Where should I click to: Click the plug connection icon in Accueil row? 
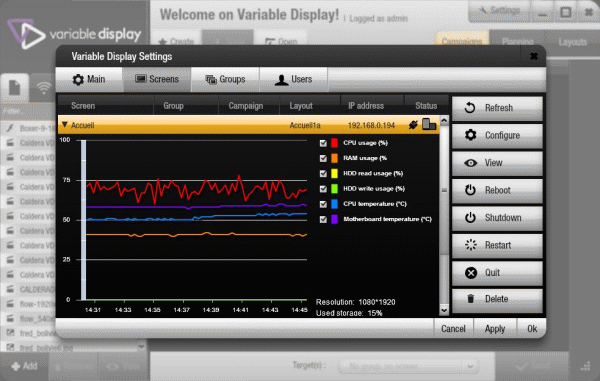pyautogui.click(x=413, y=125)
